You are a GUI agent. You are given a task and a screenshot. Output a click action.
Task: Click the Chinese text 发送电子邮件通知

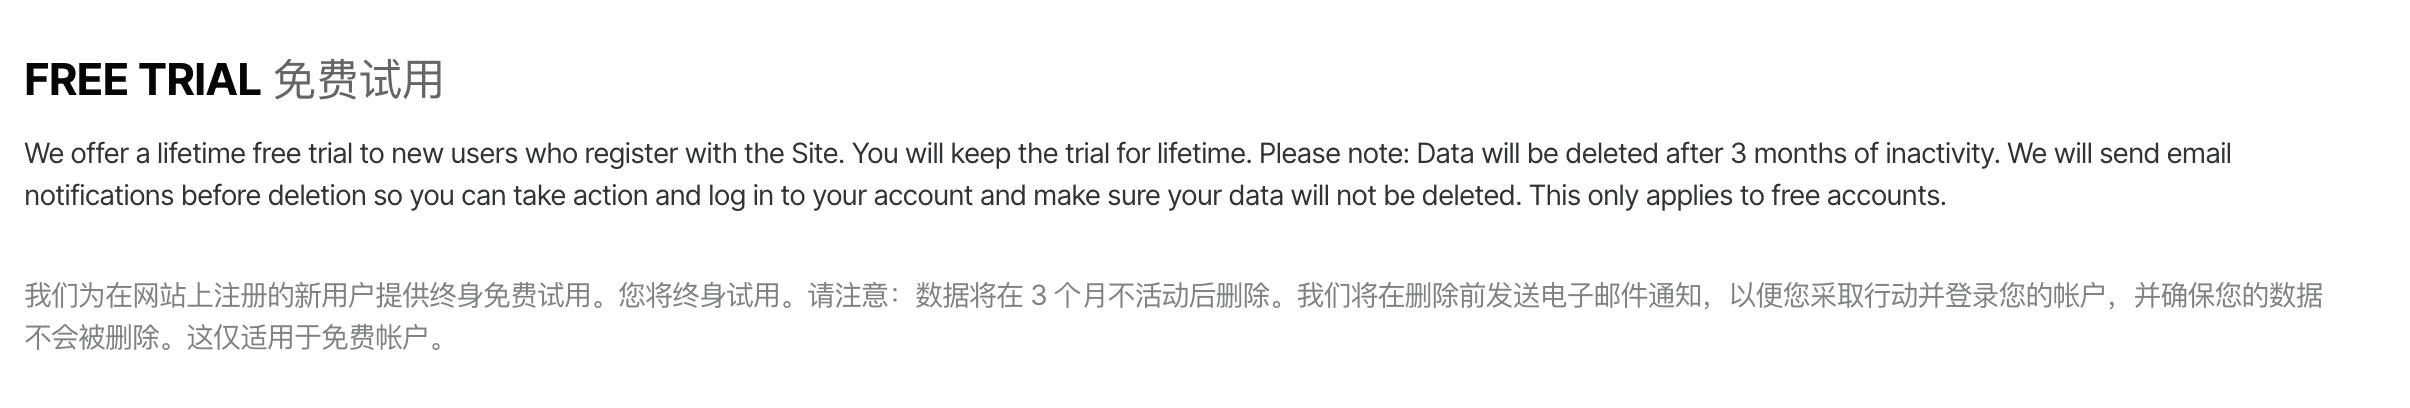point(1594,296)
